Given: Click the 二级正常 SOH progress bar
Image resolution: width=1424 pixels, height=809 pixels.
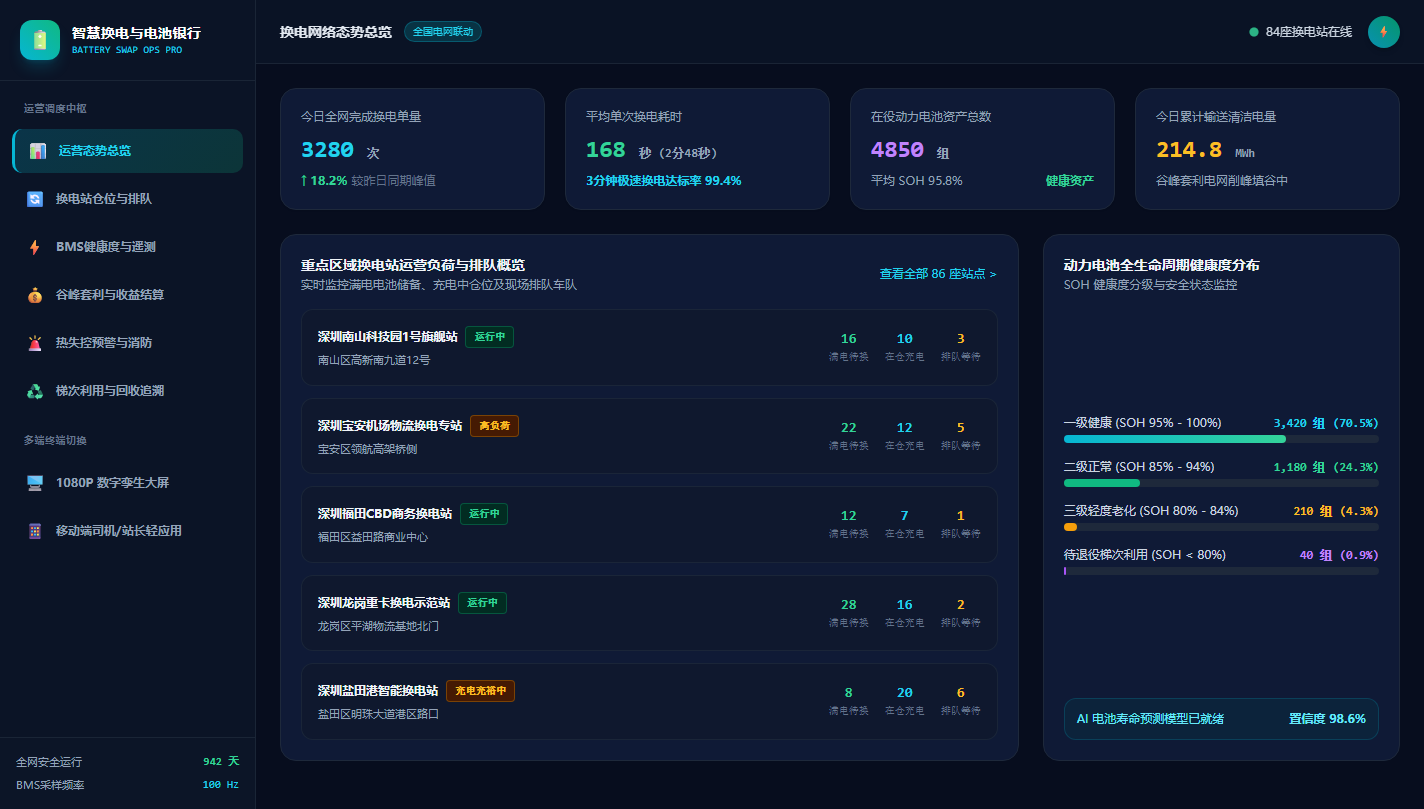Looking at the screenshot, I should point(1221,483).
